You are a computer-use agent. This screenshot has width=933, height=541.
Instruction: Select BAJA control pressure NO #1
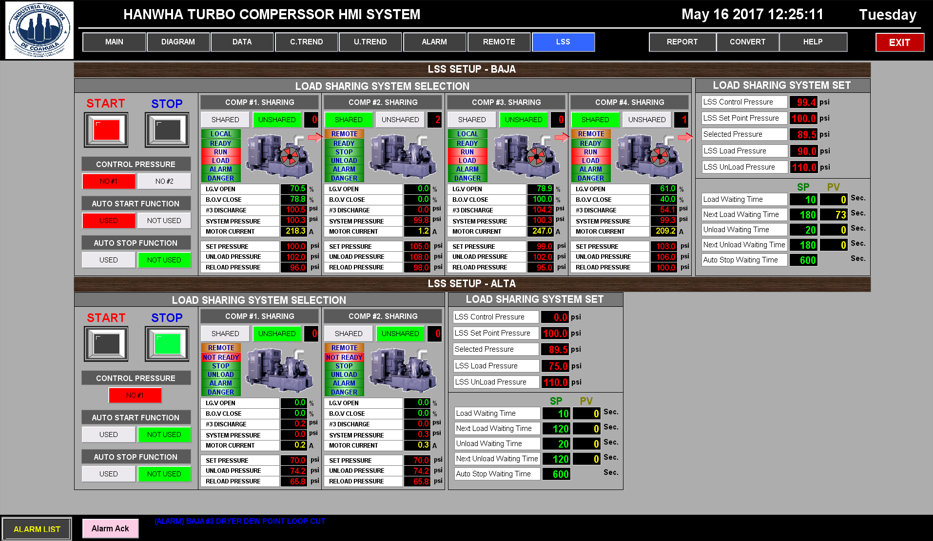tap(108, 181)
